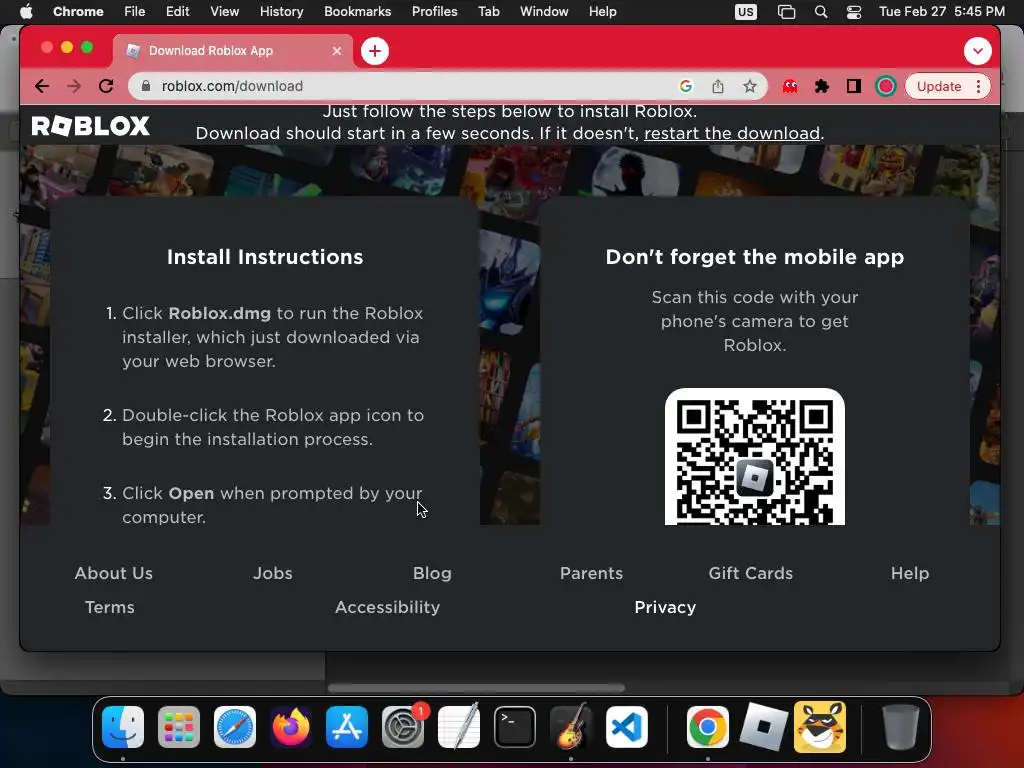1024x768 pixels.
Task: Launch GarageBand from the Dock
Action: point(571,726)
